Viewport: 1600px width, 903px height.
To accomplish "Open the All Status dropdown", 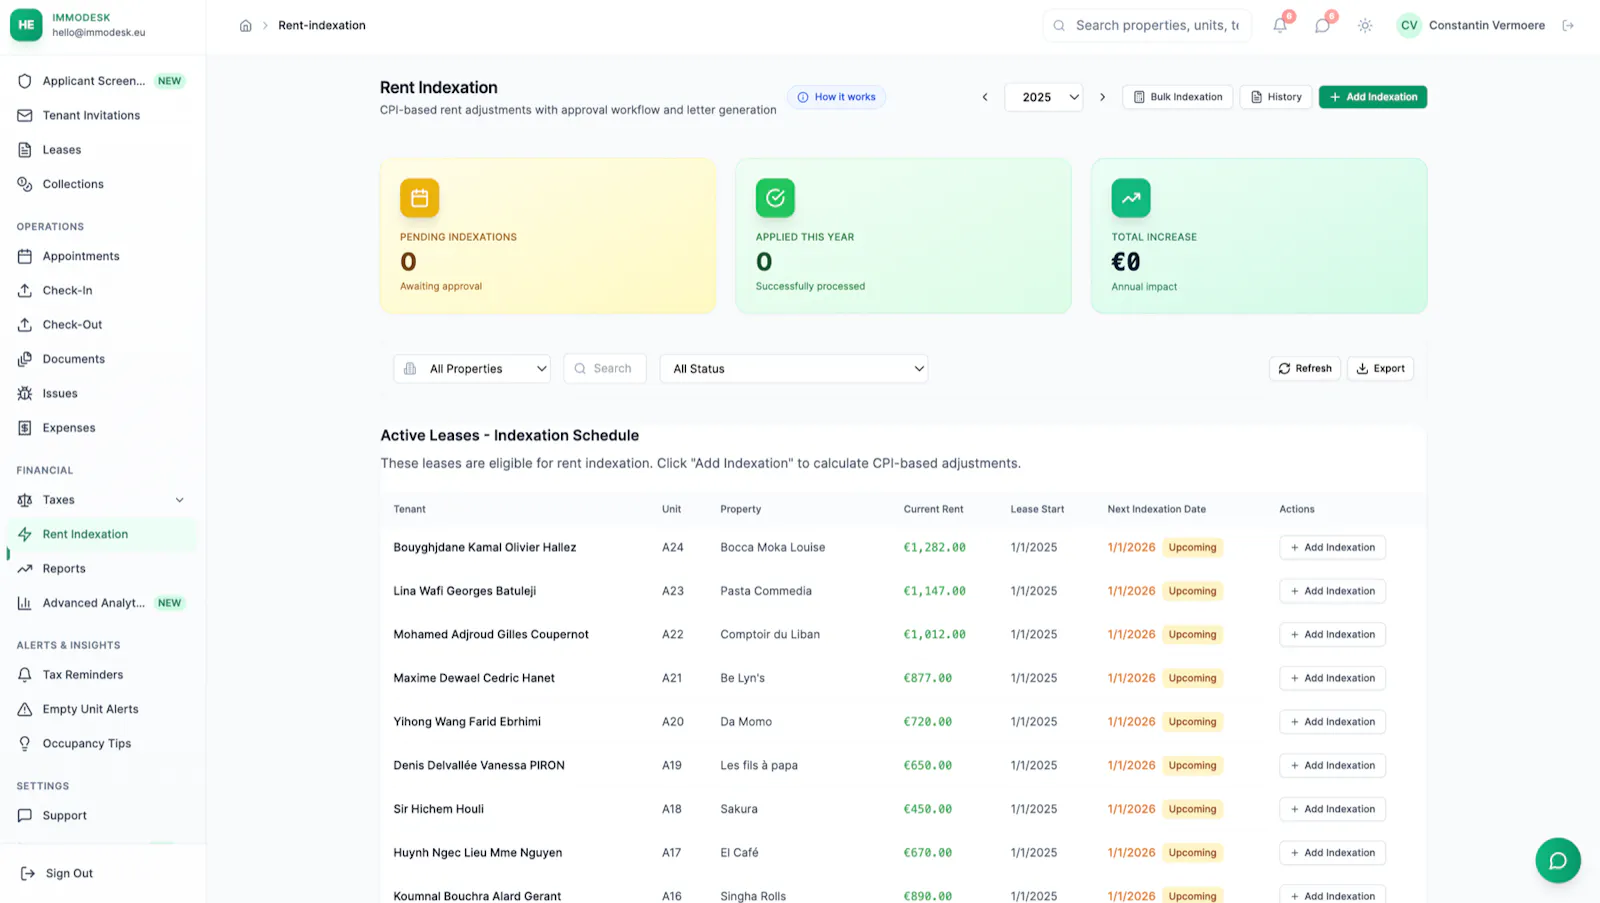I will coord(794,369).
